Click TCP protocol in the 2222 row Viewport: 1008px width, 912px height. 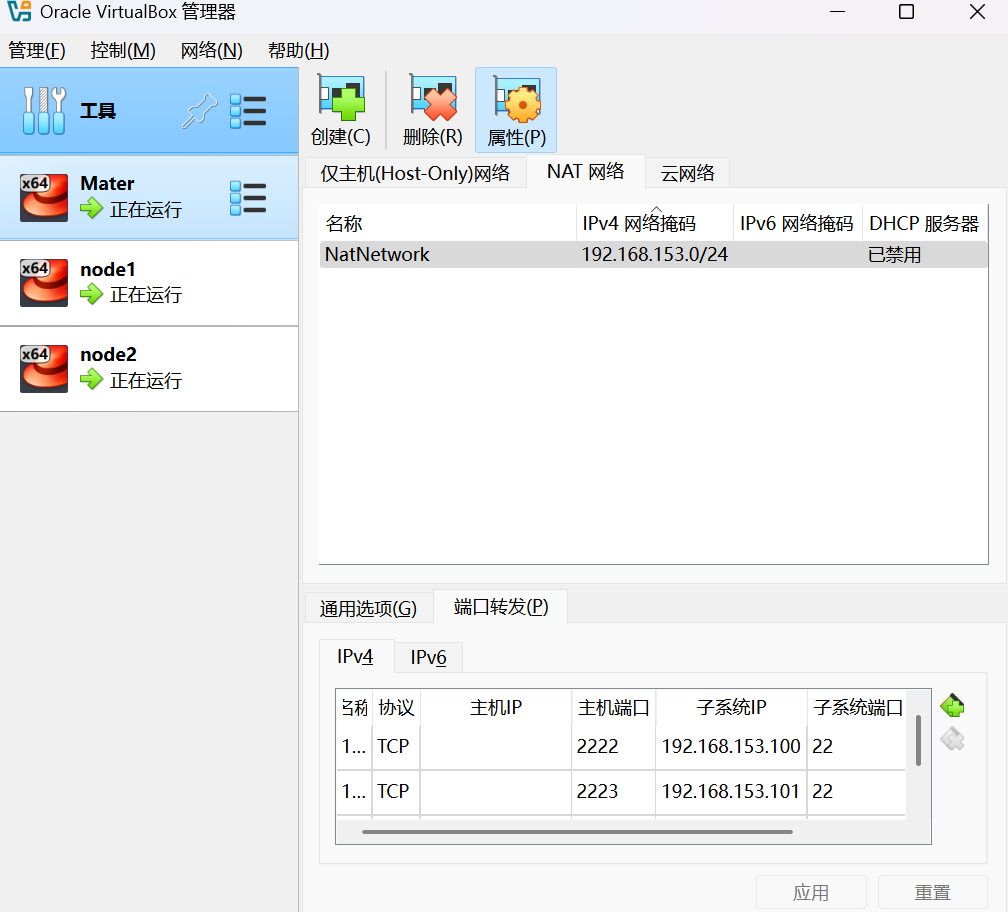click(x=396, y=746)
